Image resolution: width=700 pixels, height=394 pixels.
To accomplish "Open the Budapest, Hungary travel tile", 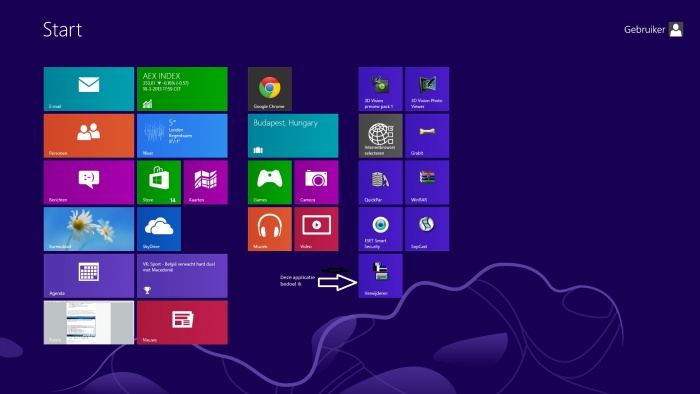I will click(x=293, y=136).
